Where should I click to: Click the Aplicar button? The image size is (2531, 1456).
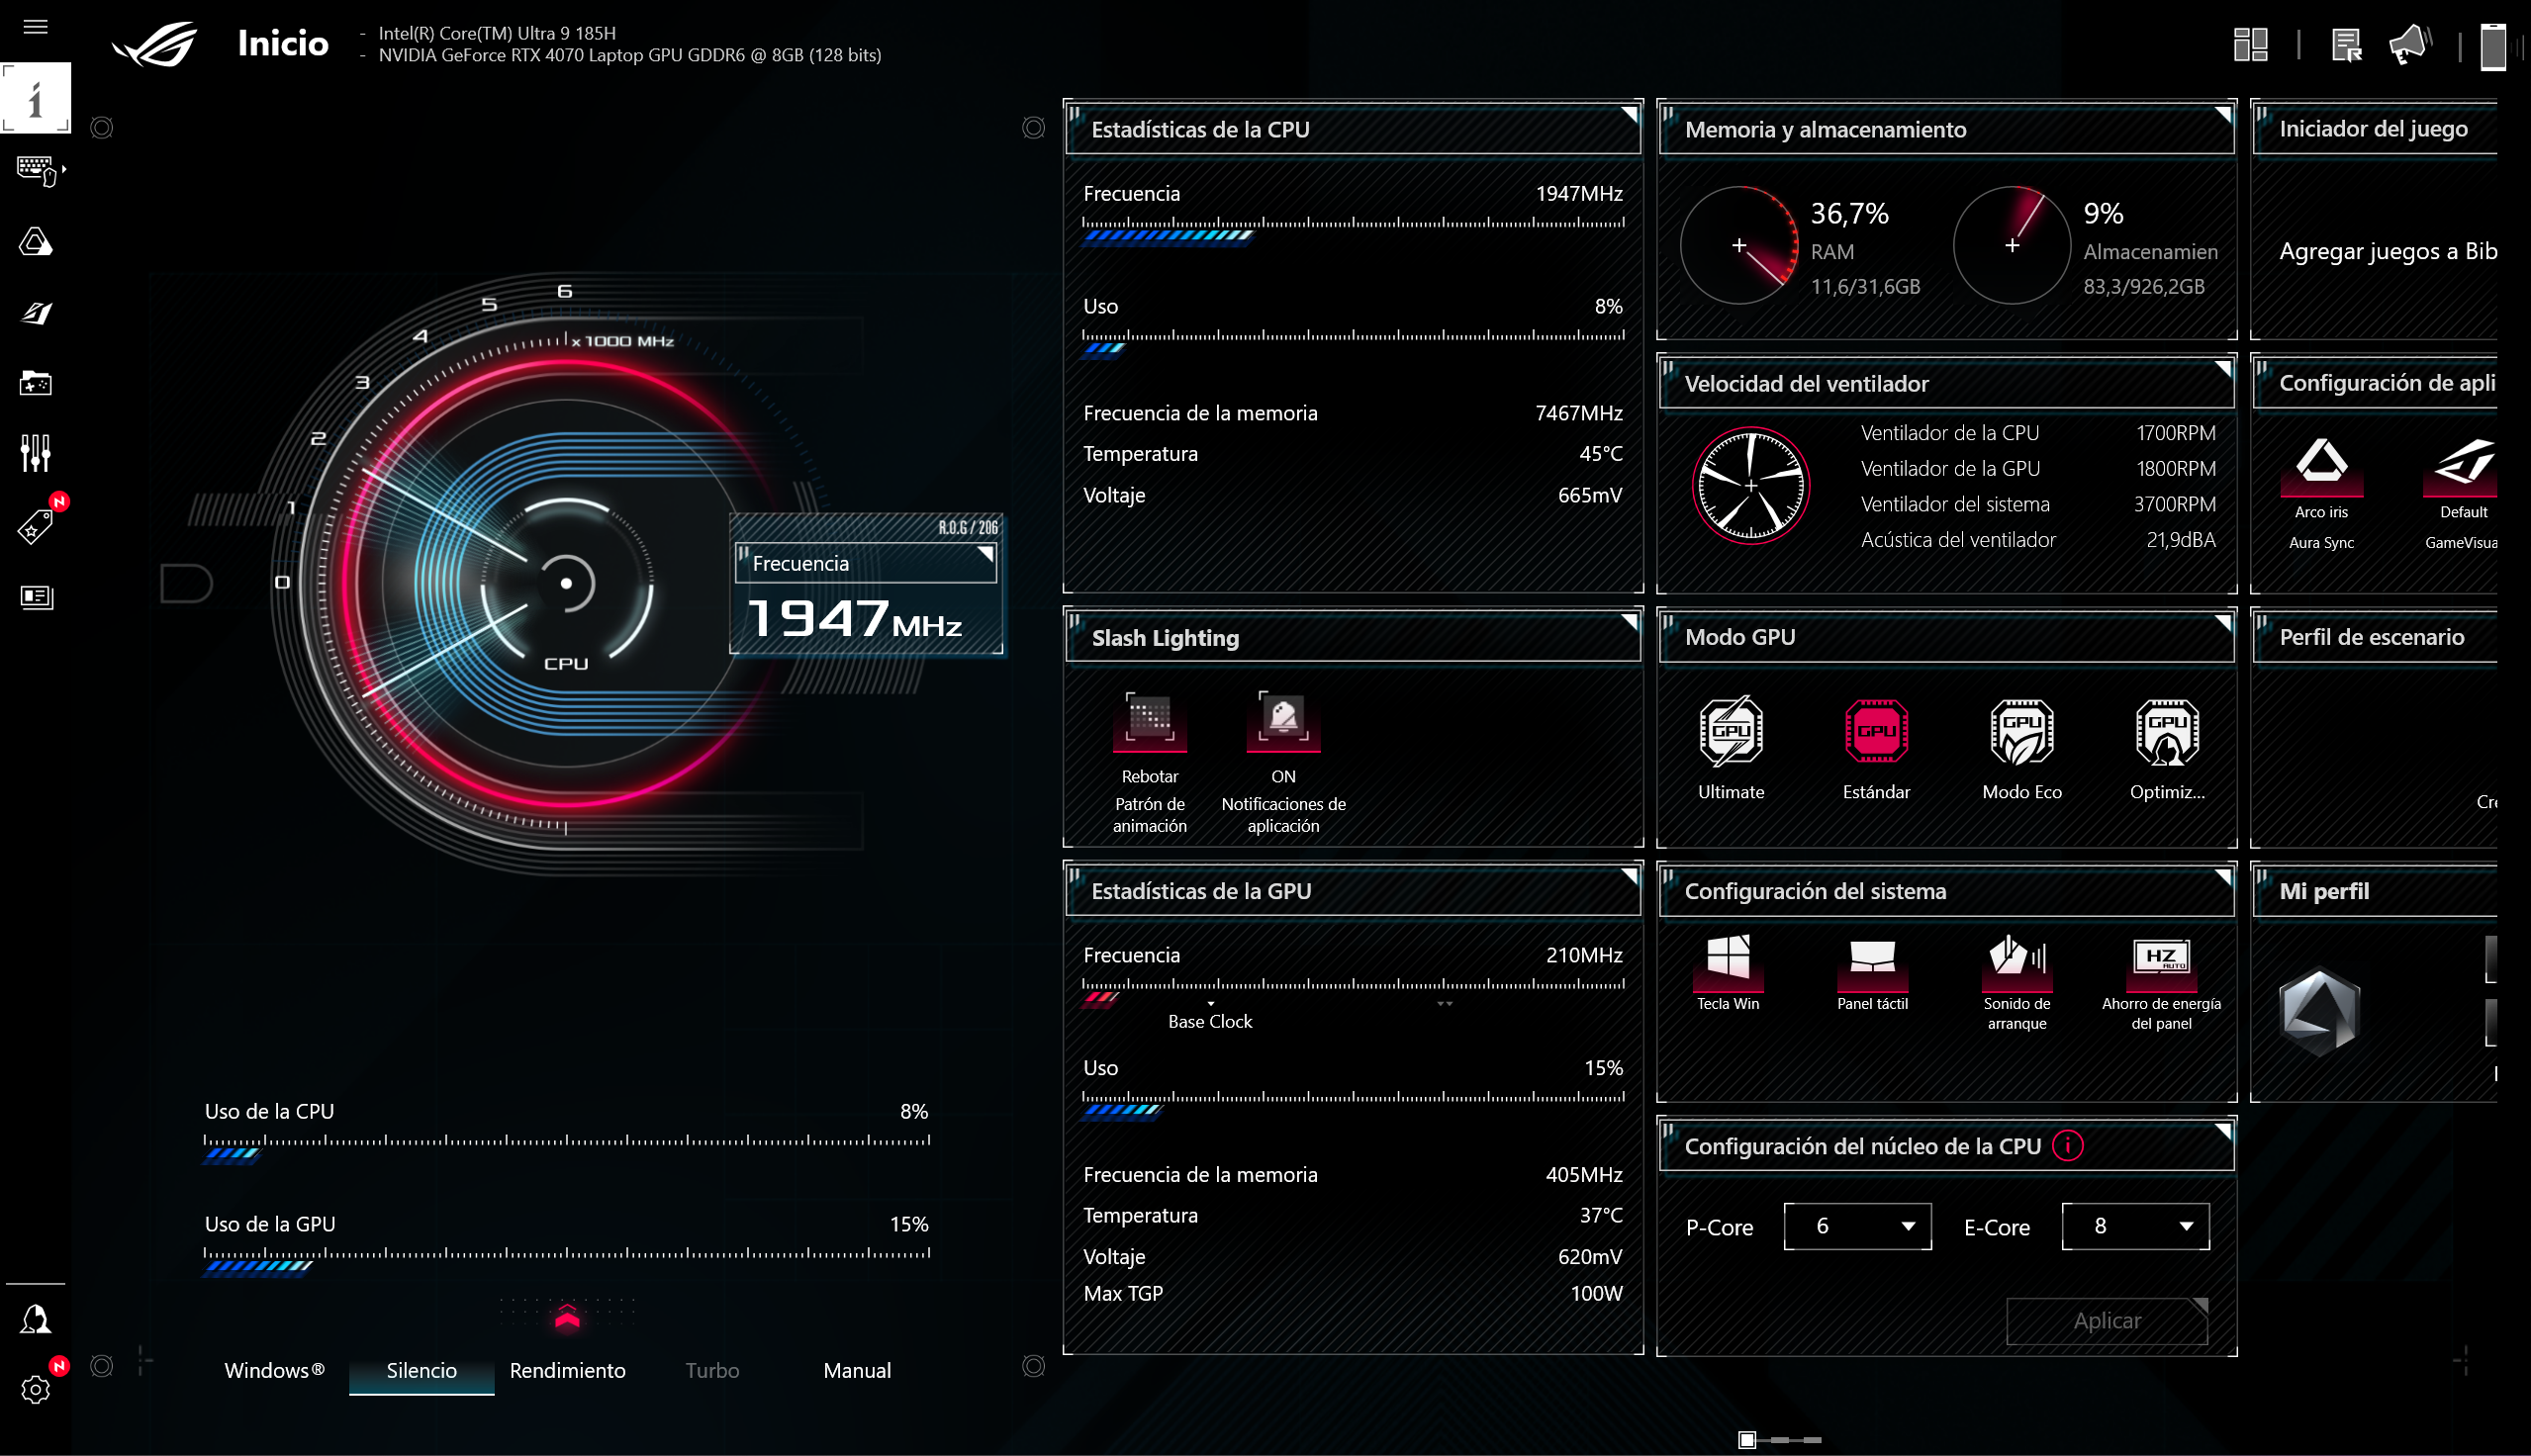[2107, 1321]
